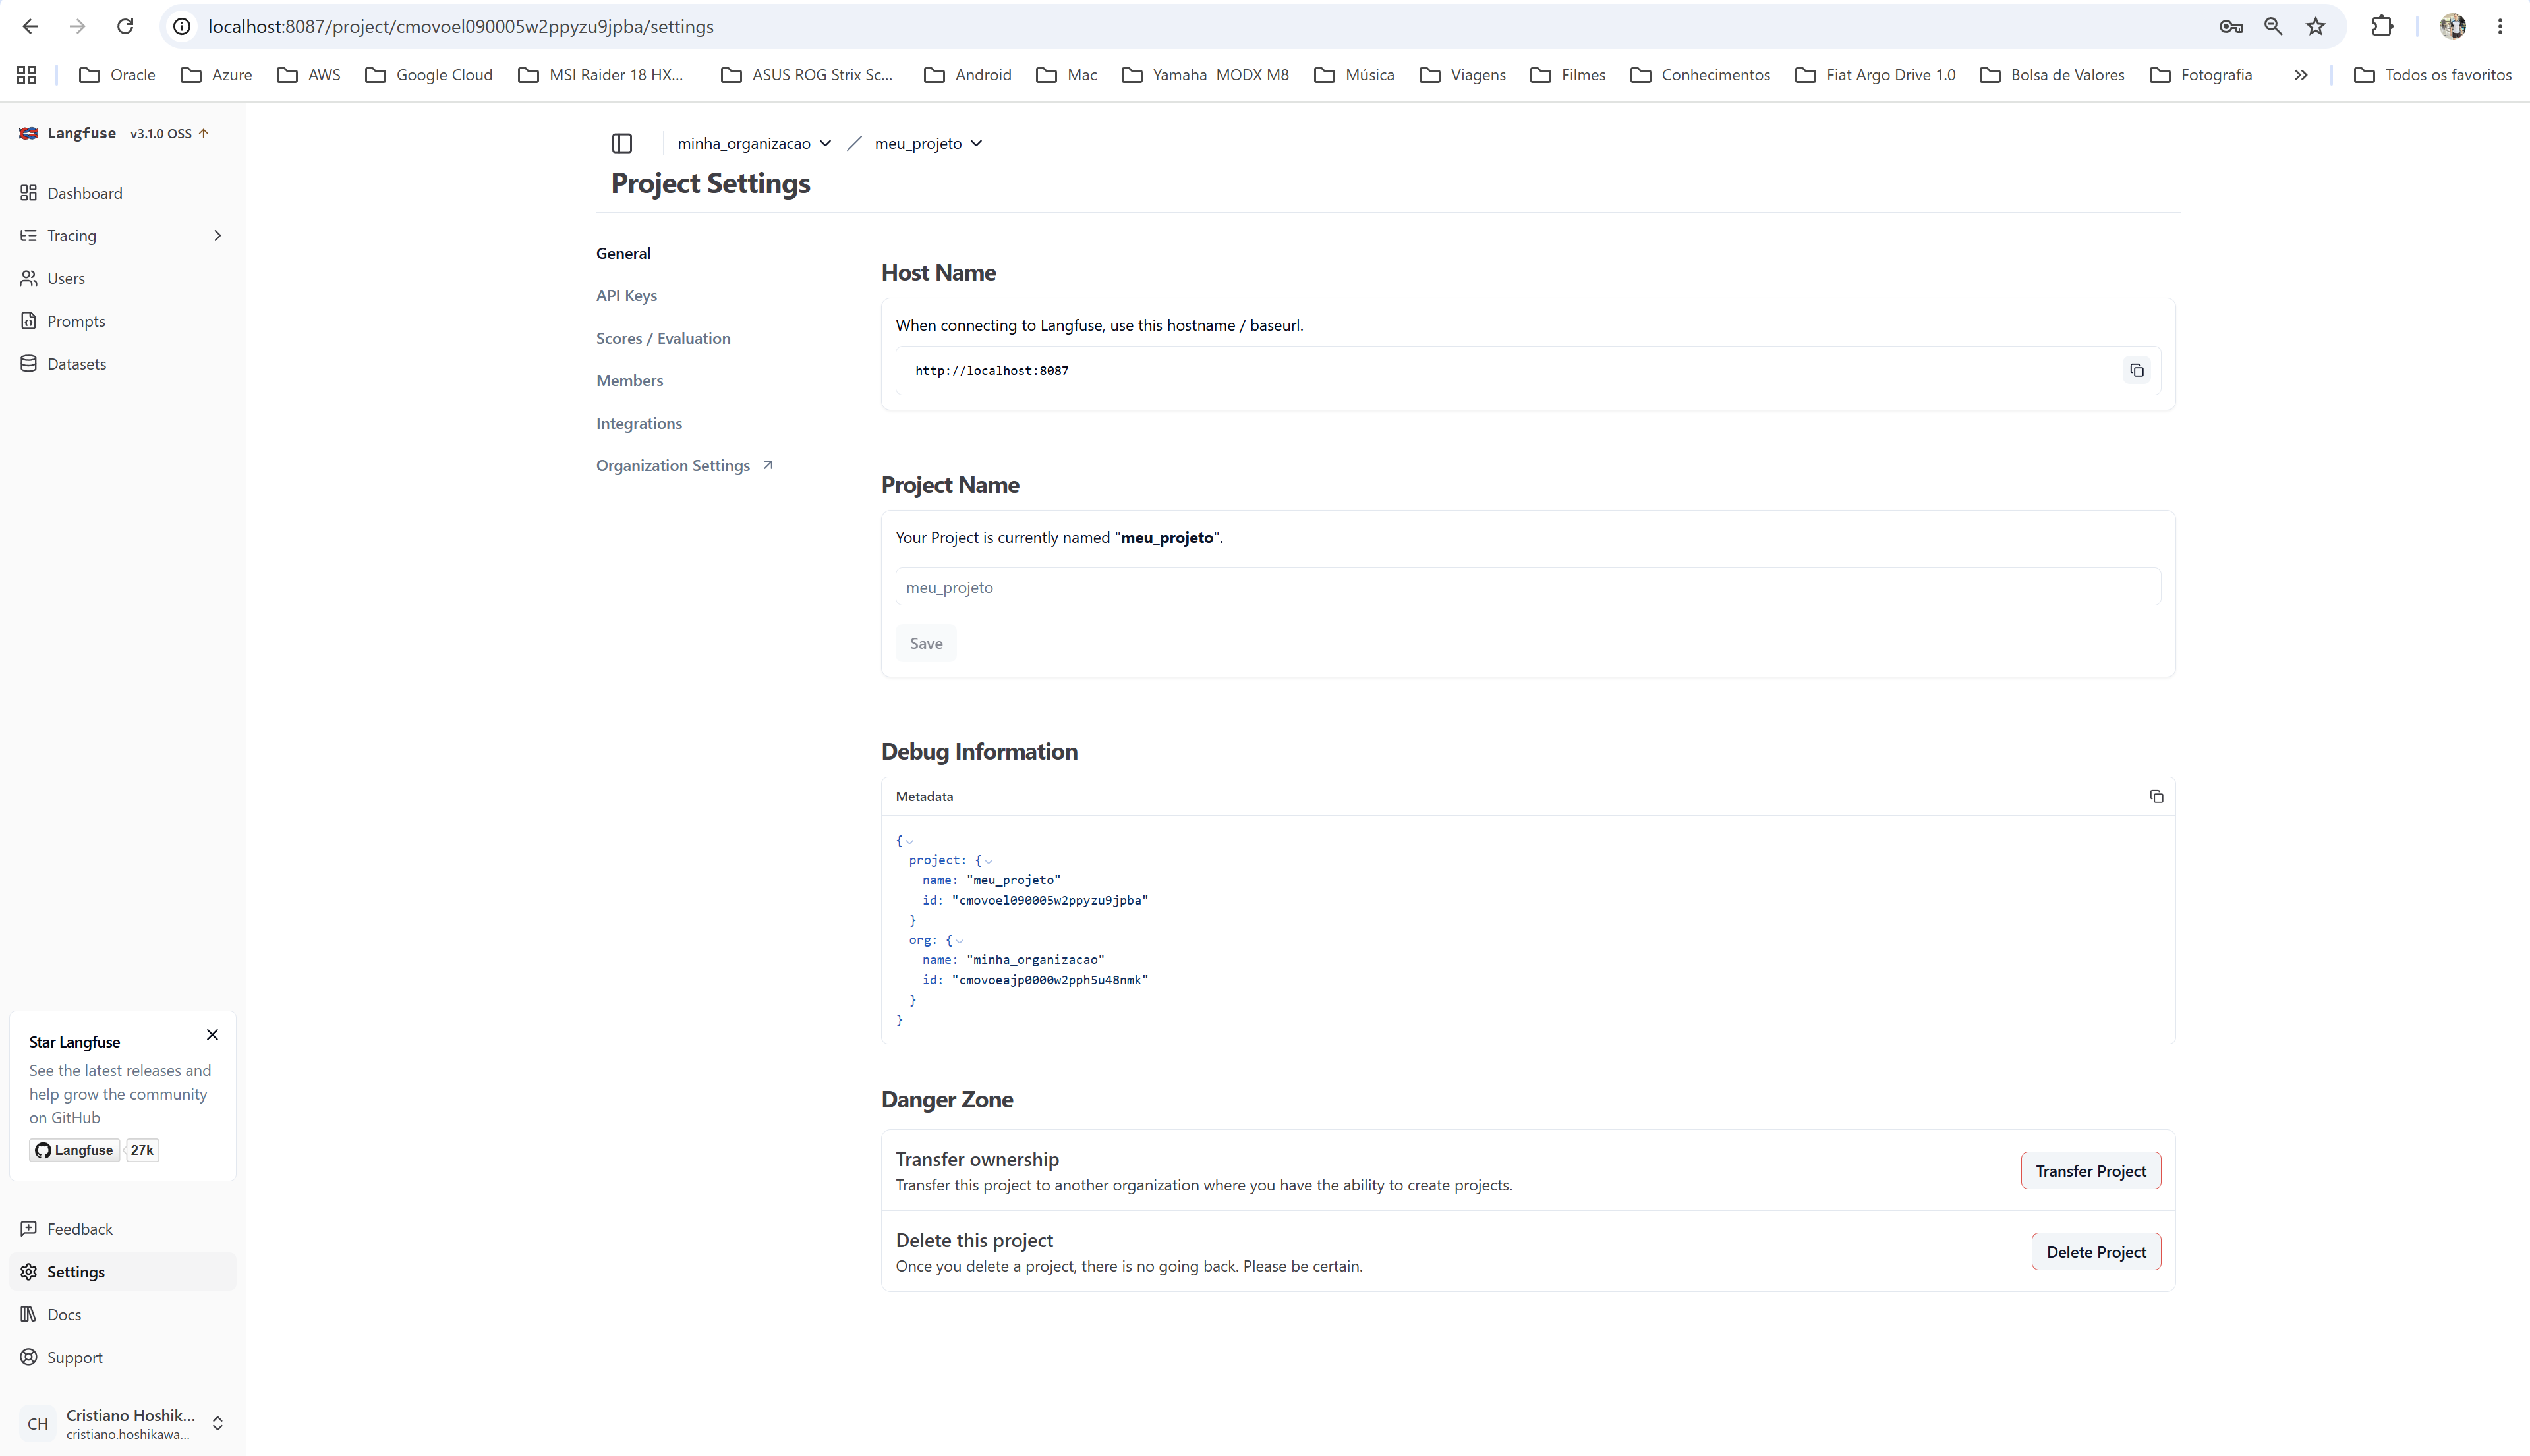Copy the host name URL
This screenshot has height=1456, width=2530.
coord(2137,370)
